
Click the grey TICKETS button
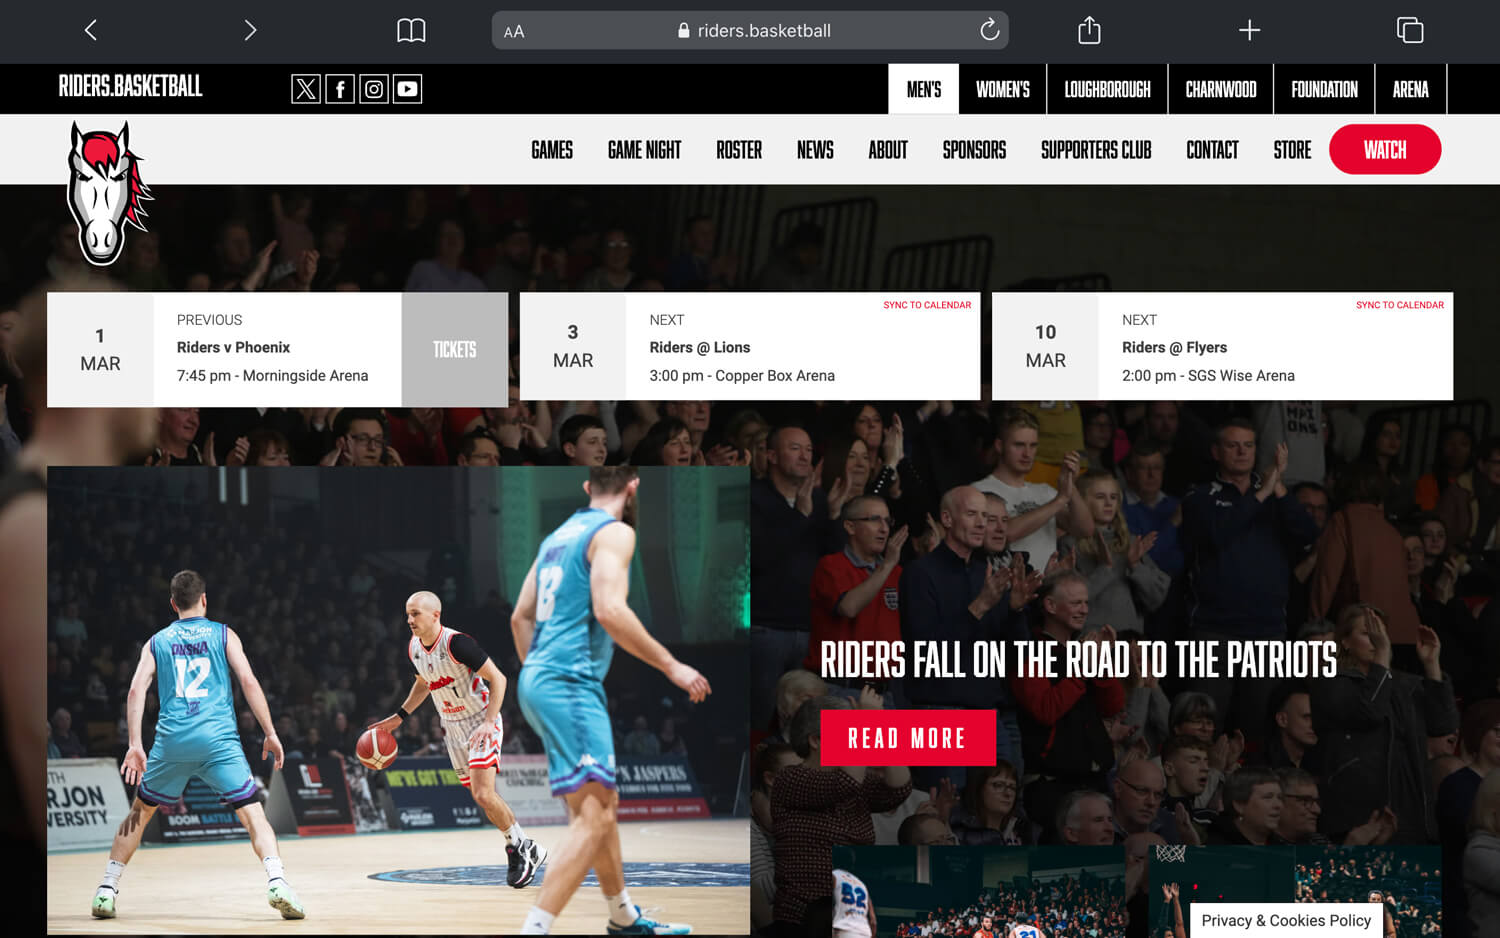455,349
